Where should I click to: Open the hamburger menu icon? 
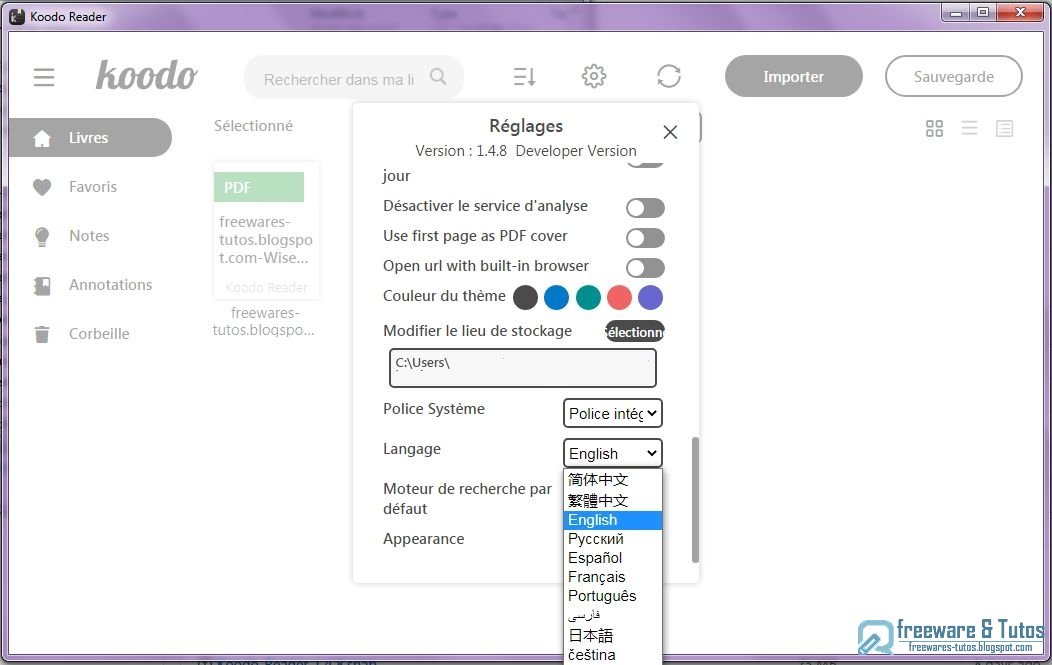tap(44, 77)
